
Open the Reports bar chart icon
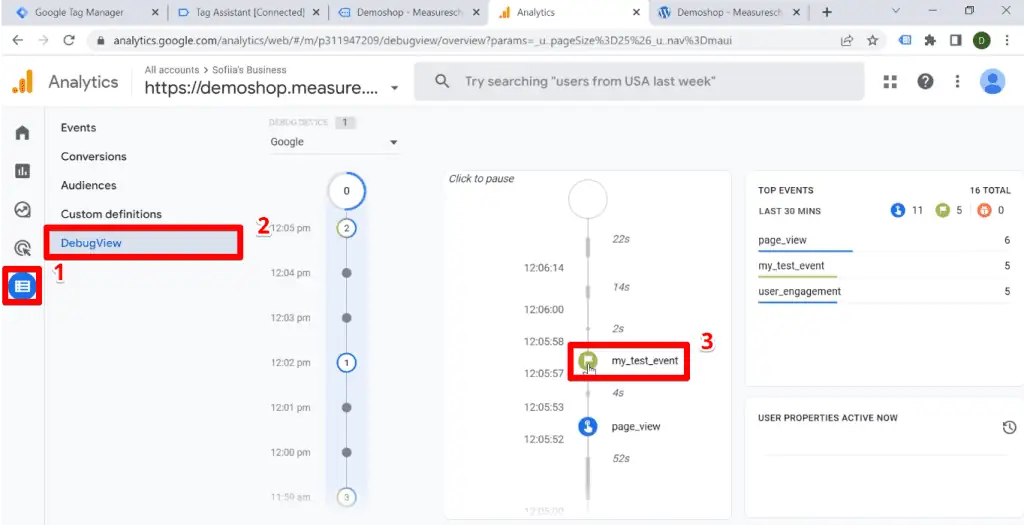coord(22,171)
